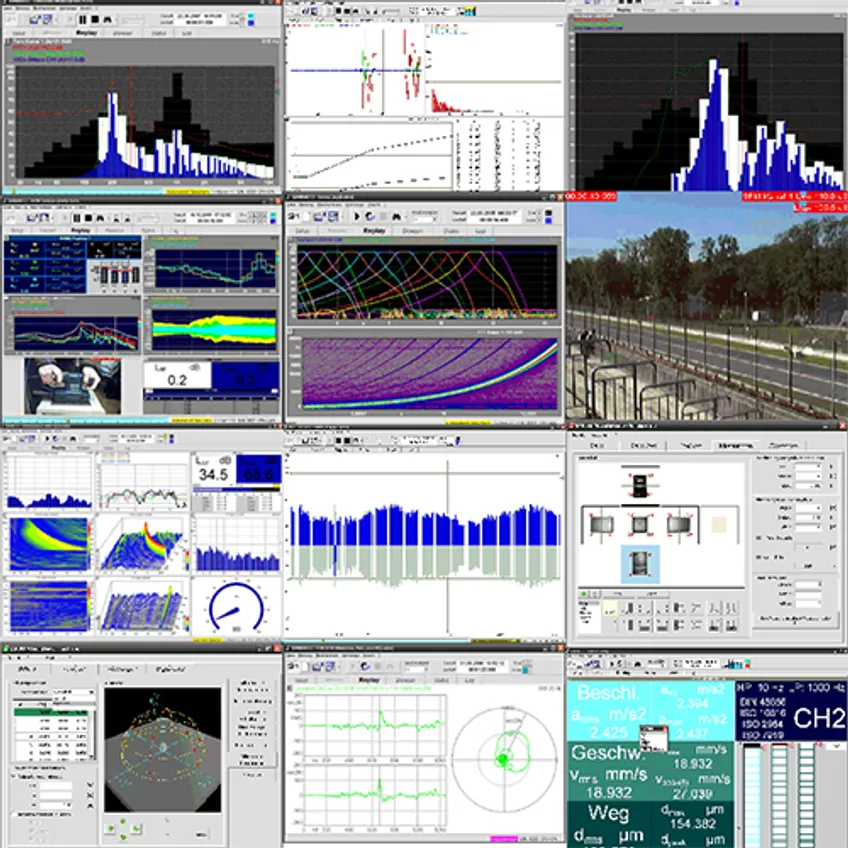Click the controller icon in the filter curves window

pos(396,216)
